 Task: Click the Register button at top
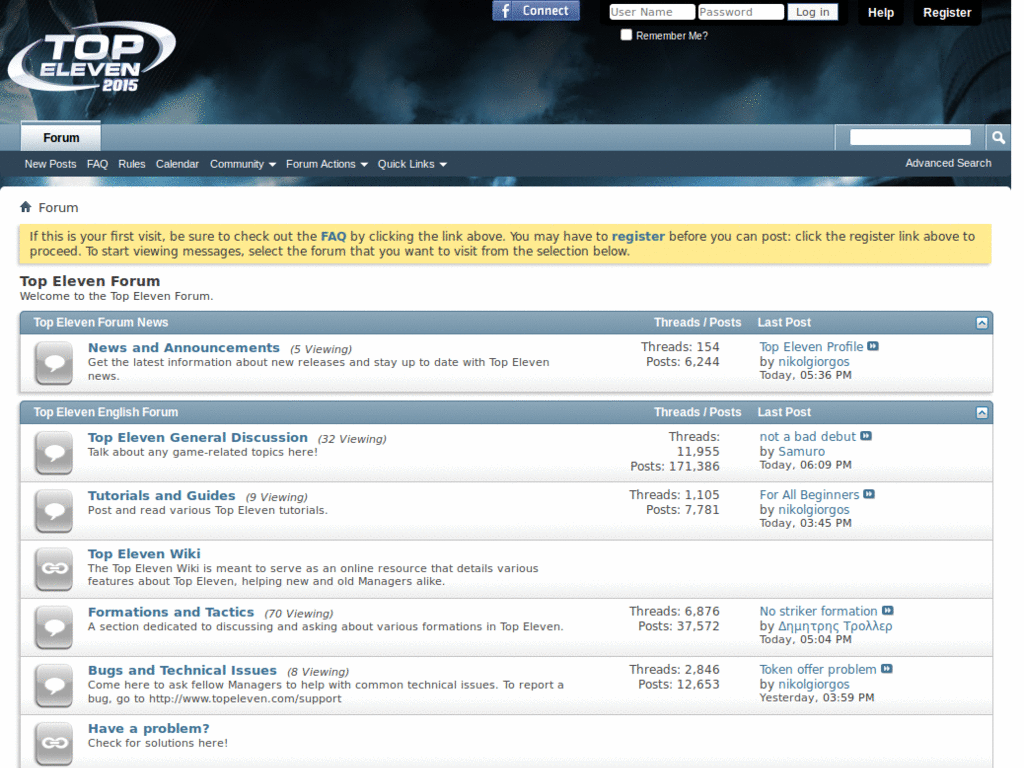click(x=947, y=12)
